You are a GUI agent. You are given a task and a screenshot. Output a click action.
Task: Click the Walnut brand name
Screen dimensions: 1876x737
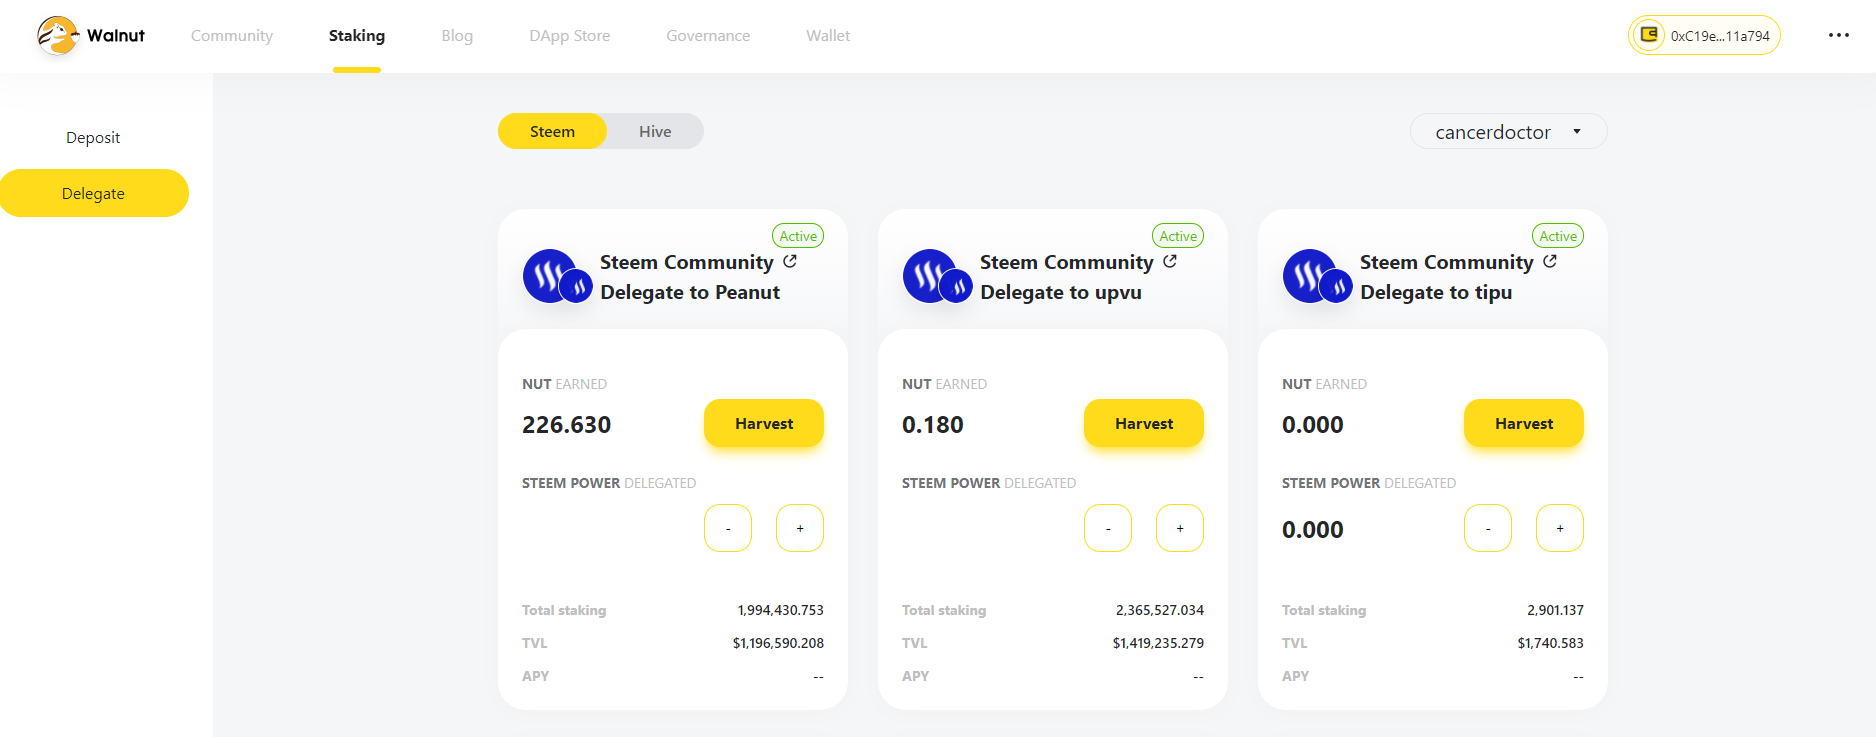pos(116,35)
